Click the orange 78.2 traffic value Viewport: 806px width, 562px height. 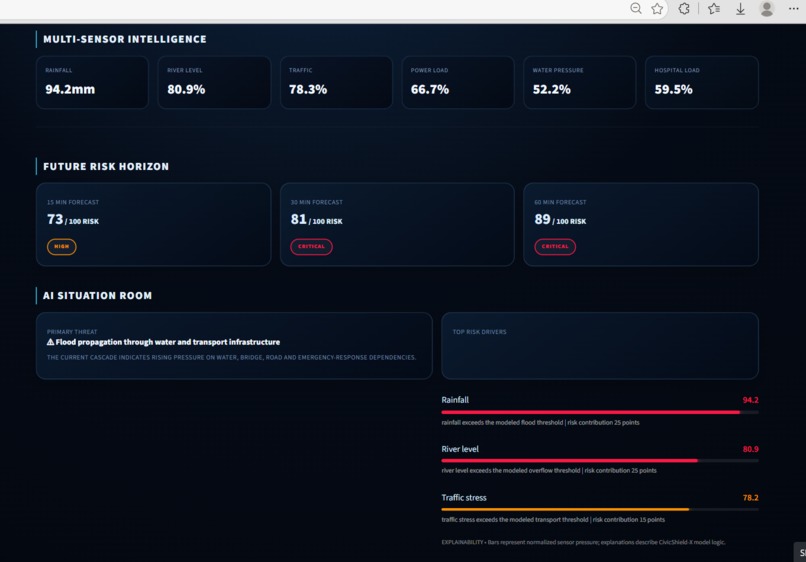[750, 498]
